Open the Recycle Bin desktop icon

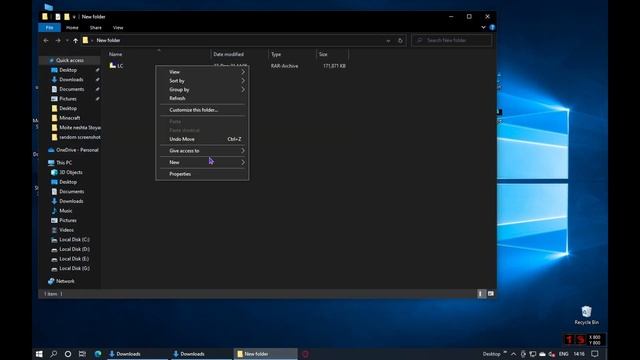[587, 316]
